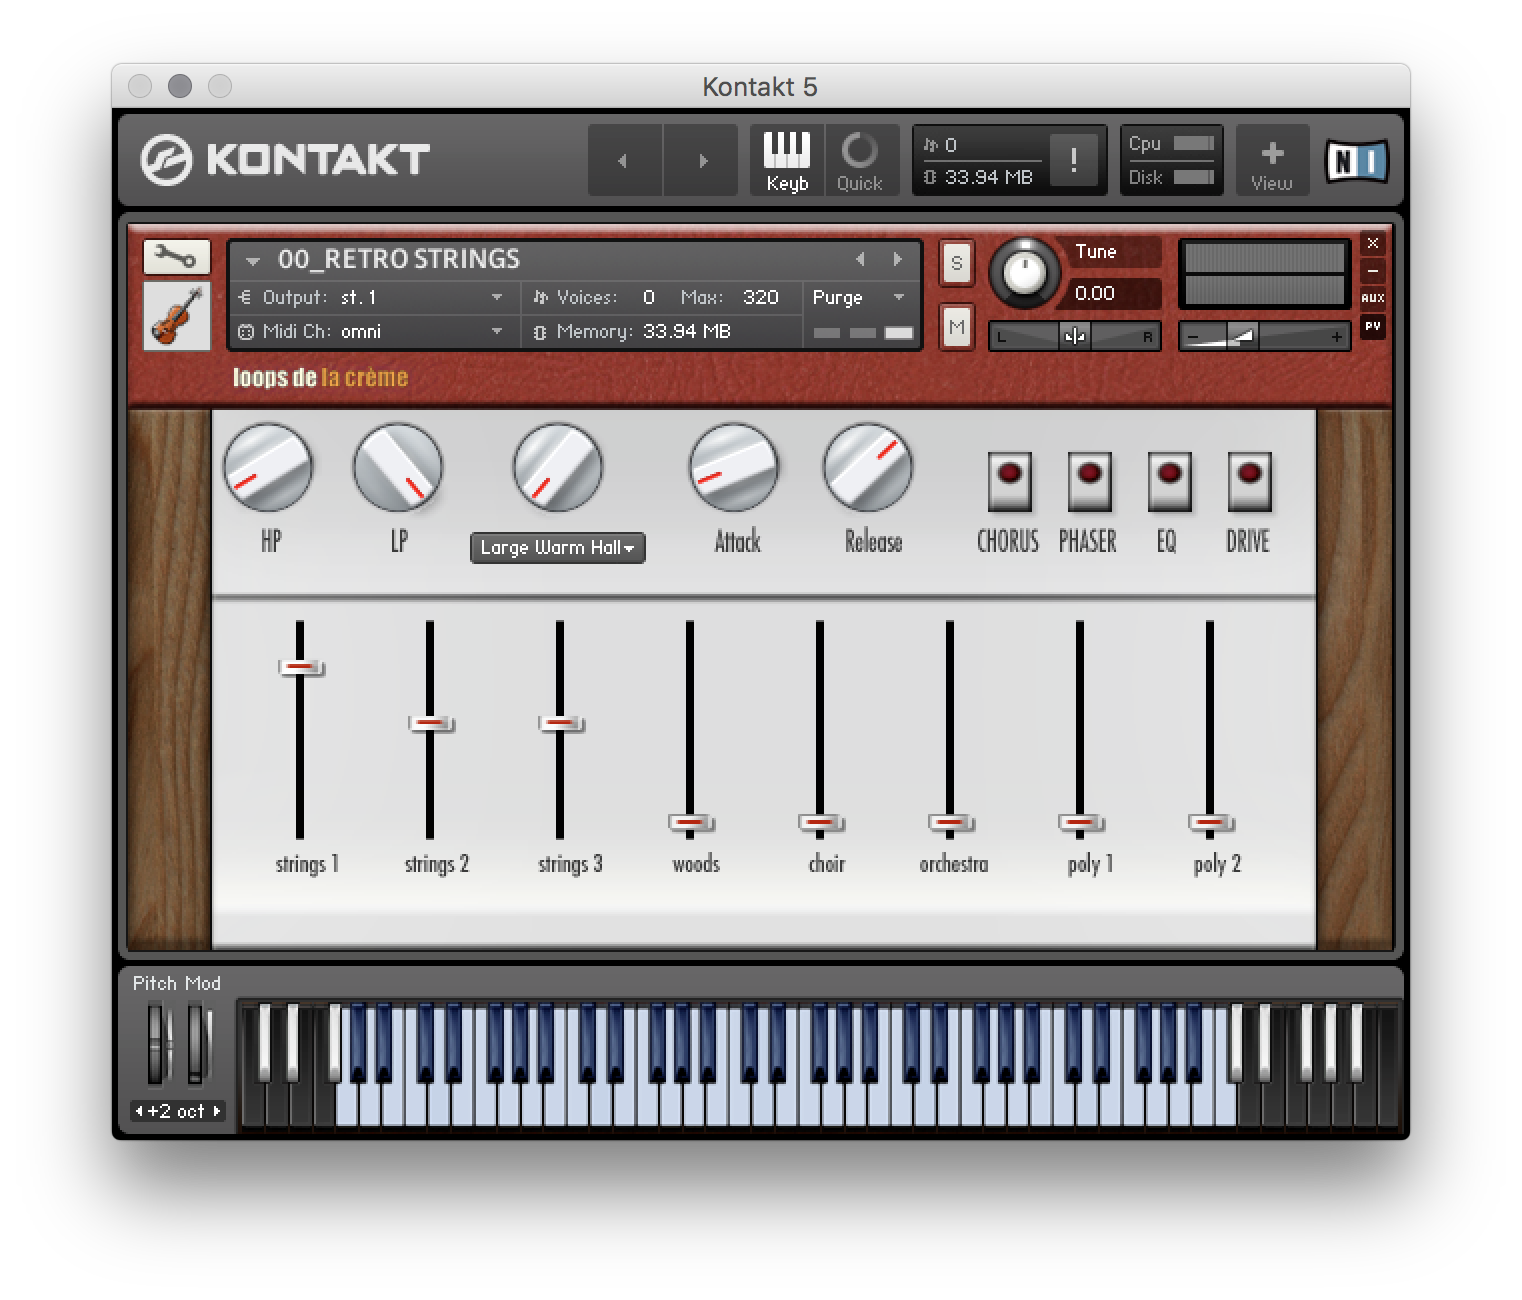Click the HP filter knob
This screenshot has width=1522, height=1300.
[268, 468]
